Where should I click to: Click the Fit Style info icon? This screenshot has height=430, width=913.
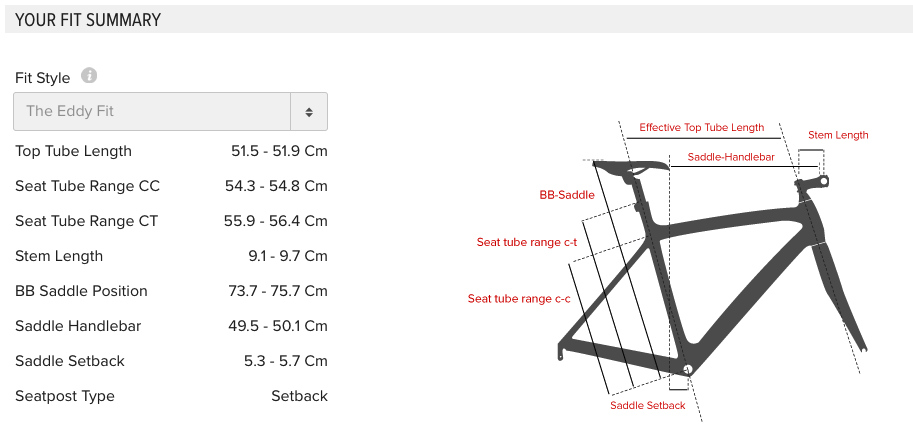point(89,76)
